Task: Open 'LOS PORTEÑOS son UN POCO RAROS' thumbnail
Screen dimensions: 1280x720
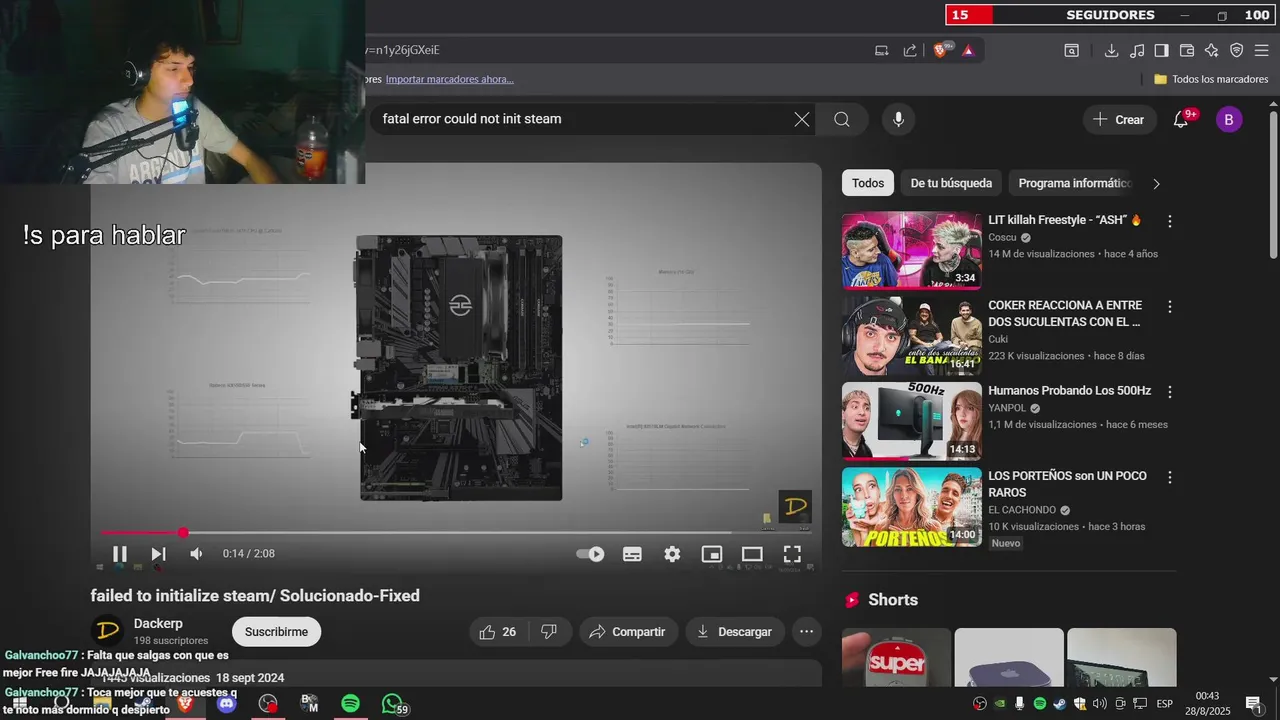Action: [x=911, y=507]
